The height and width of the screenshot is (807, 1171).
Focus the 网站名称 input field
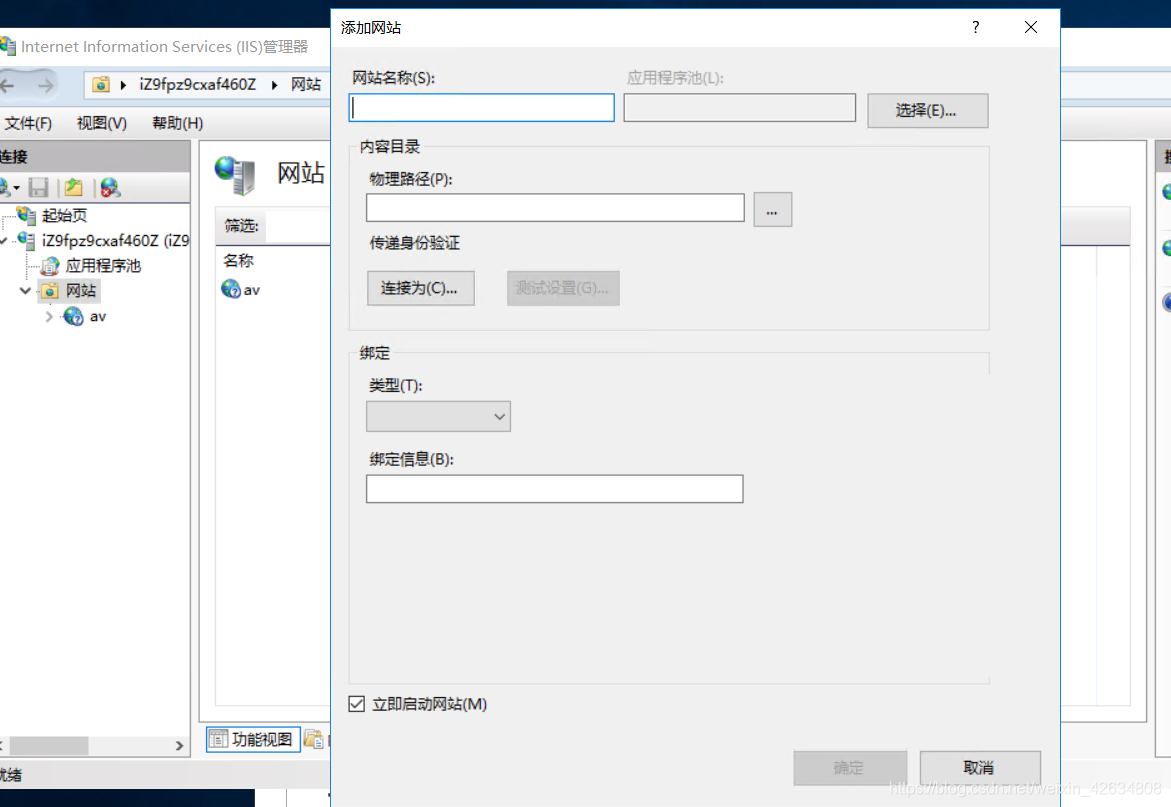[482, 108]
